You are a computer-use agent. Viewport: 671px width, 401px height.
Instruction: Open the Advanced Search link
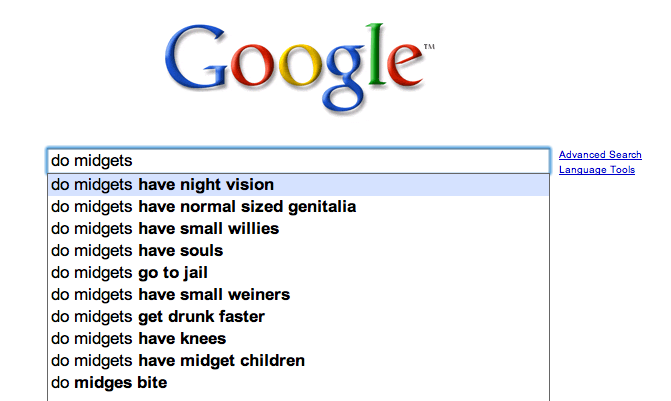coord(600,155)
